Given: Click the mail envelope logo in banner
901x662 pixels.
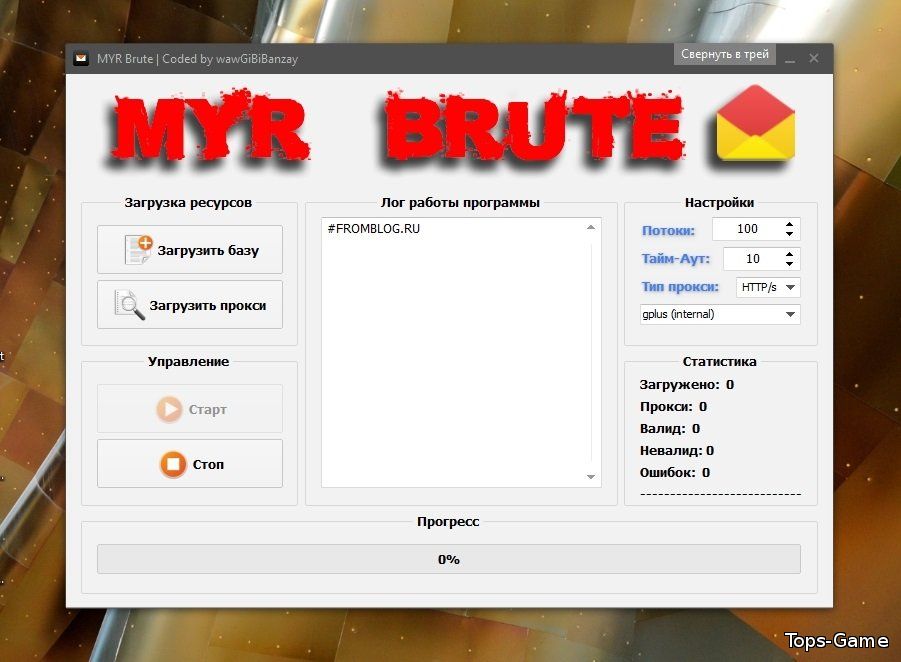Looking at the screenshot, I should click(755, 124).
